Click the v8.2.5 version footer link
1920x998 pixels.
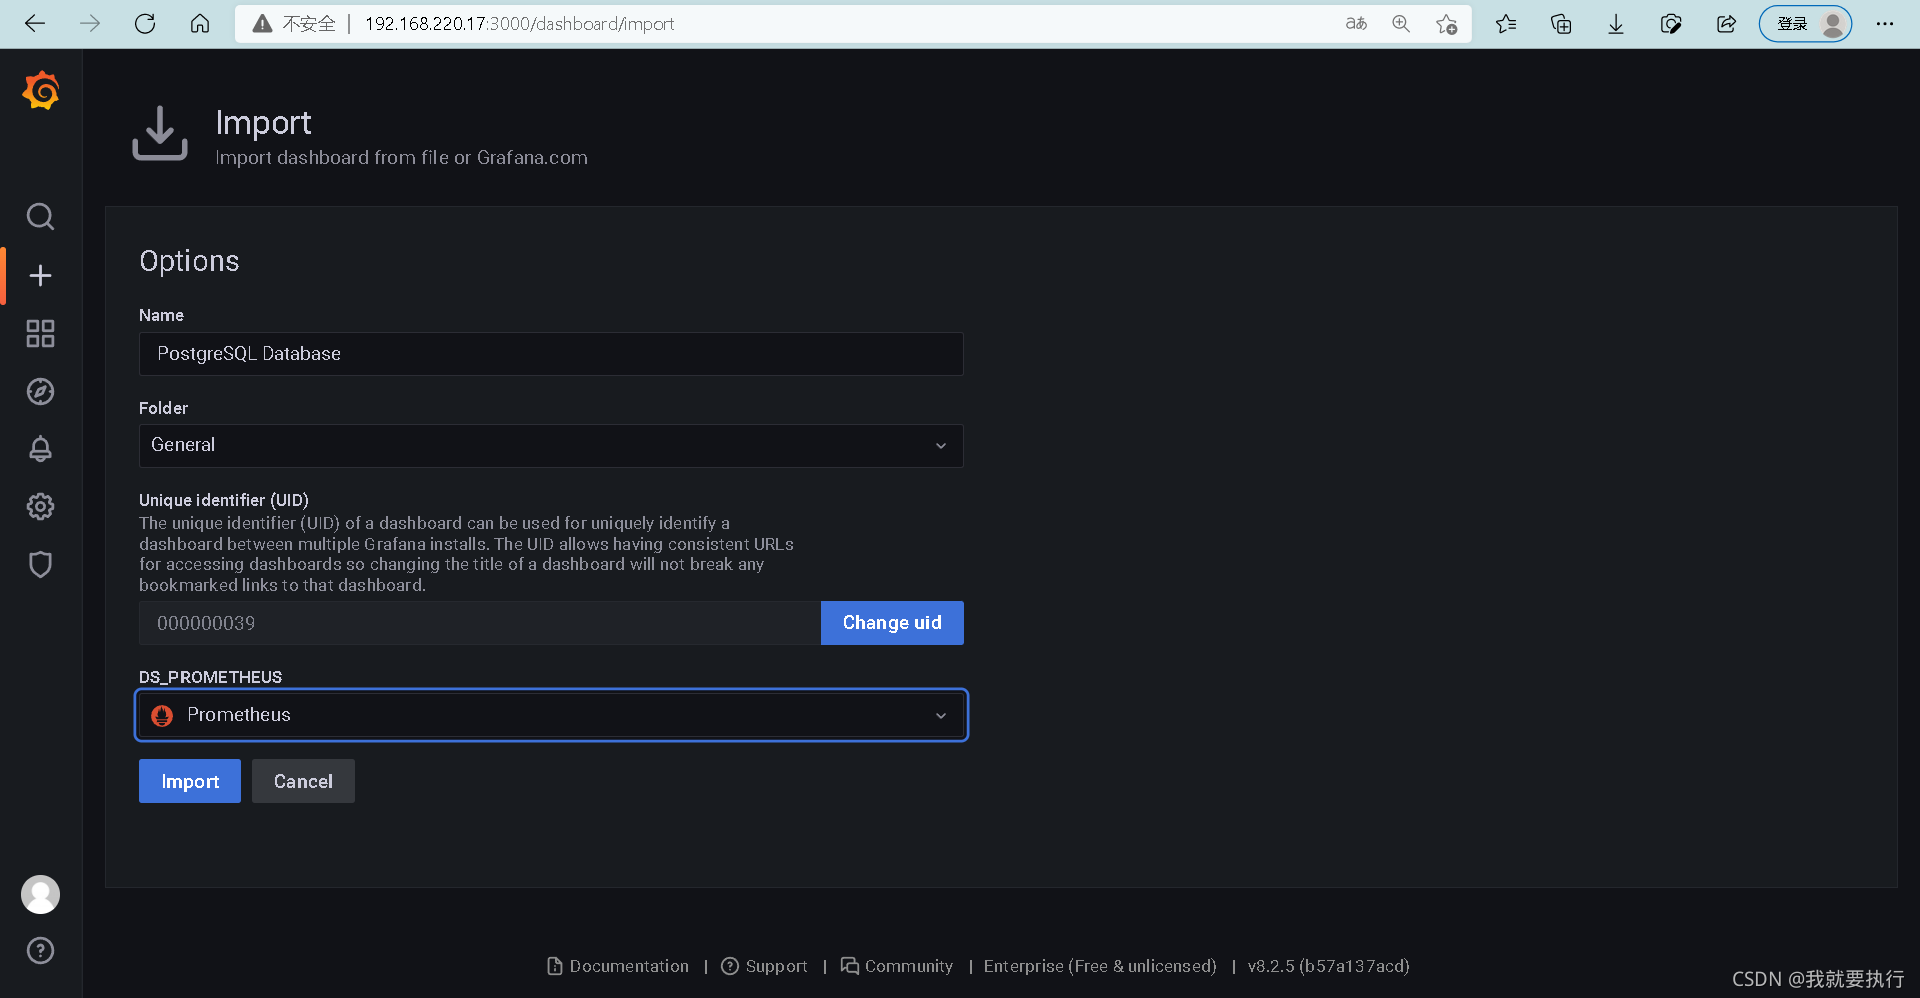click(1328, 966)
